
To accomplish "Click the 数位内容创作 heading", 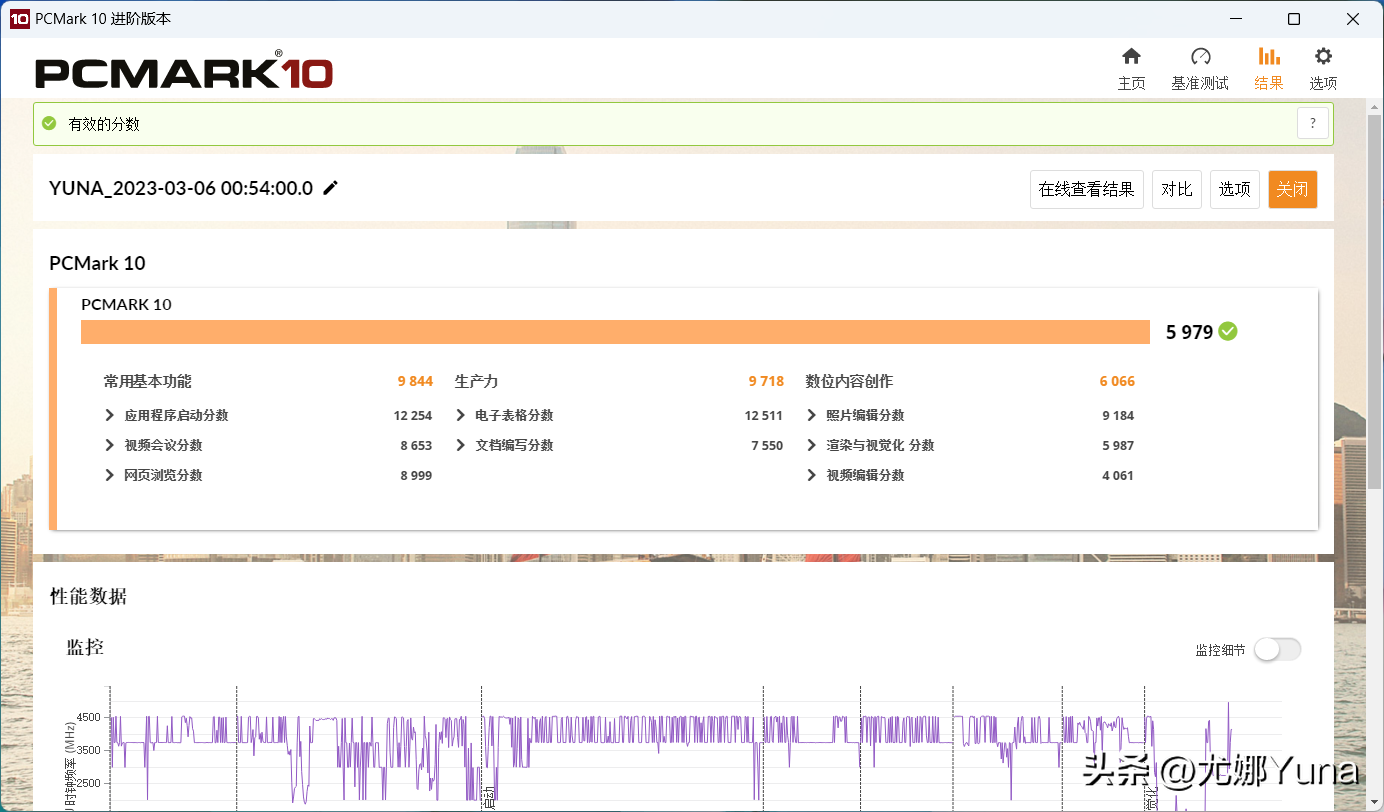I will pos(849,381).
